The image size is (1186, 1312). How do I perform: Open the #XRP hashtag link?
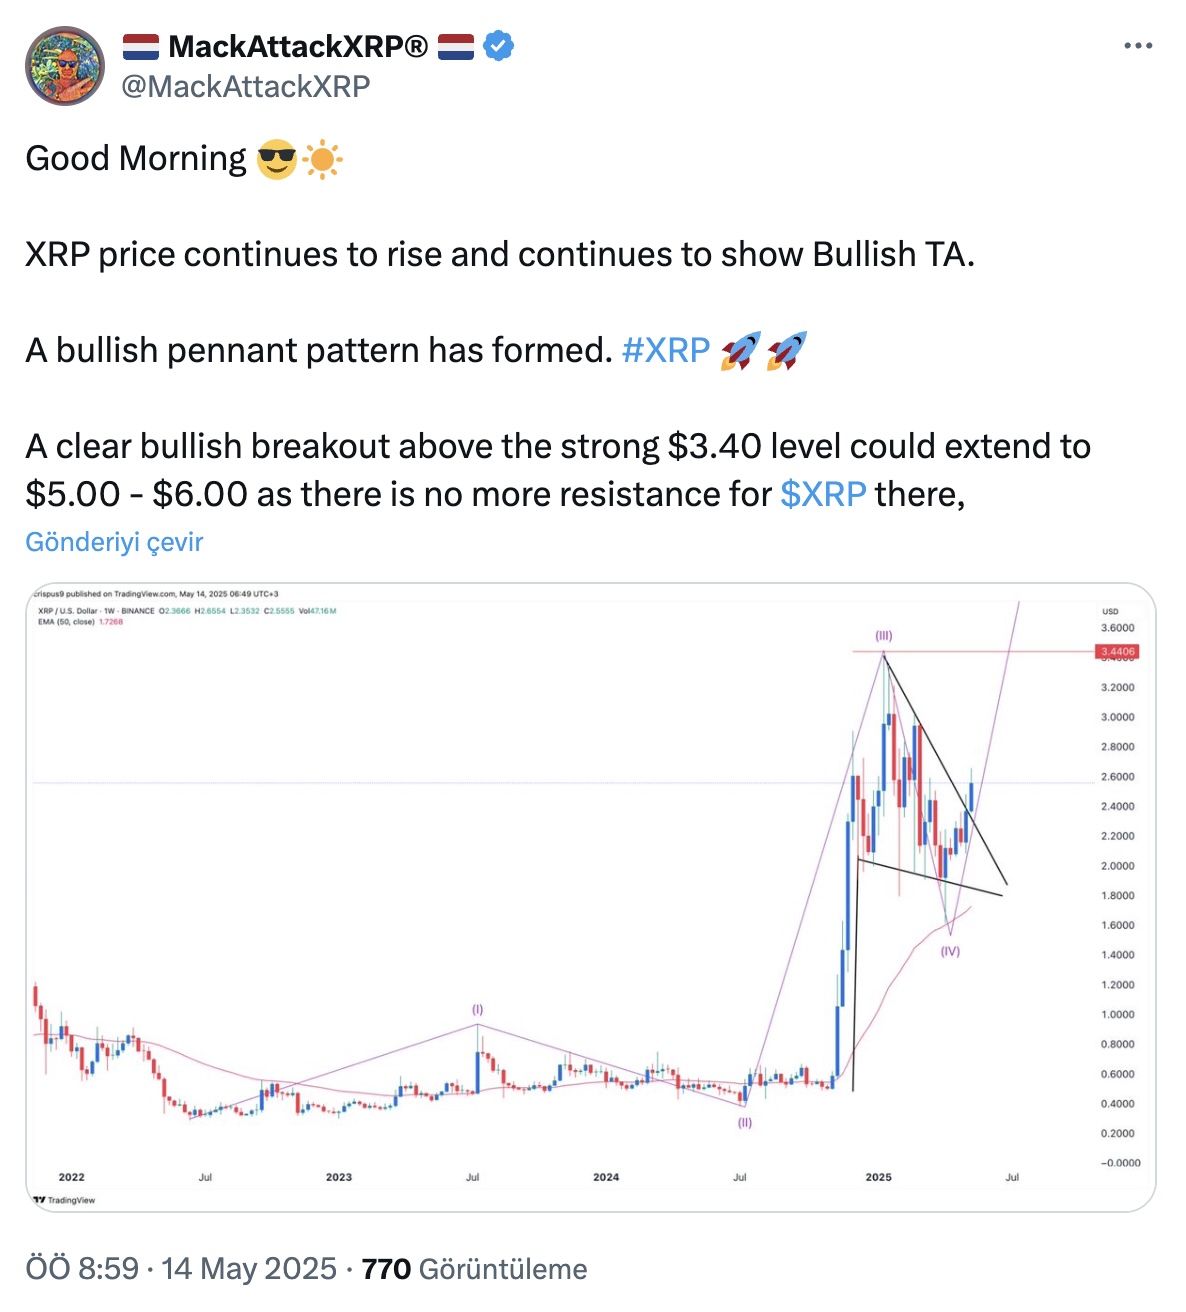[666, 350]
